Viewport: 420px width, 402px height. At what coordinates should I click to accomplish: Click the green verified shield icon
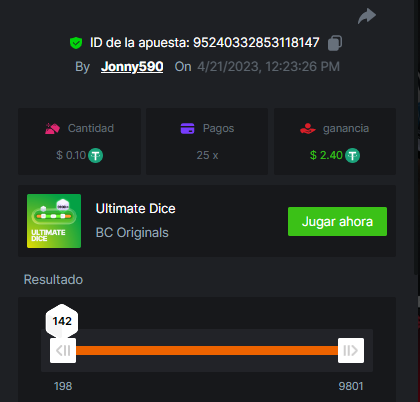tap(76, 43)
